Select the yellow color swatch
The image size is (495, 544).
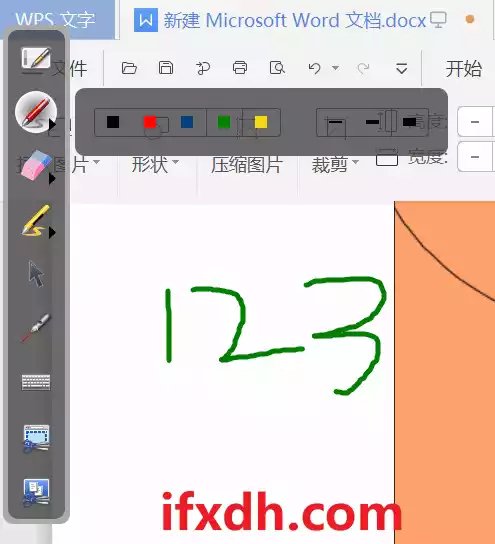click(x=261, y=122)
